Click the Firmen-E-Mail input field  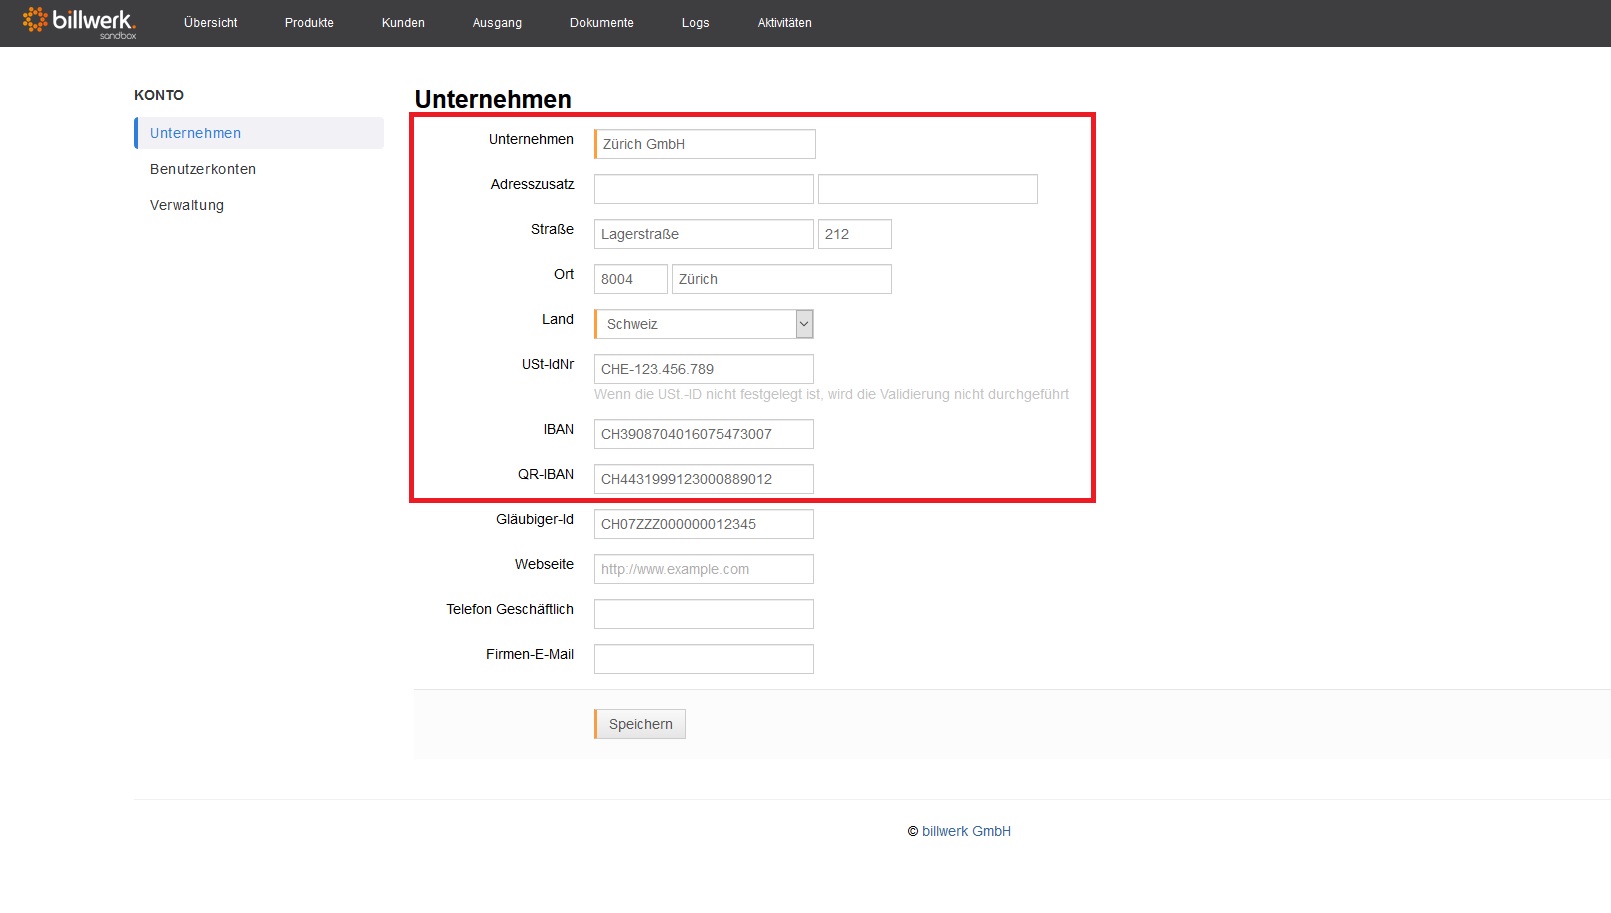pyautogui.click(x=704, y=659)
